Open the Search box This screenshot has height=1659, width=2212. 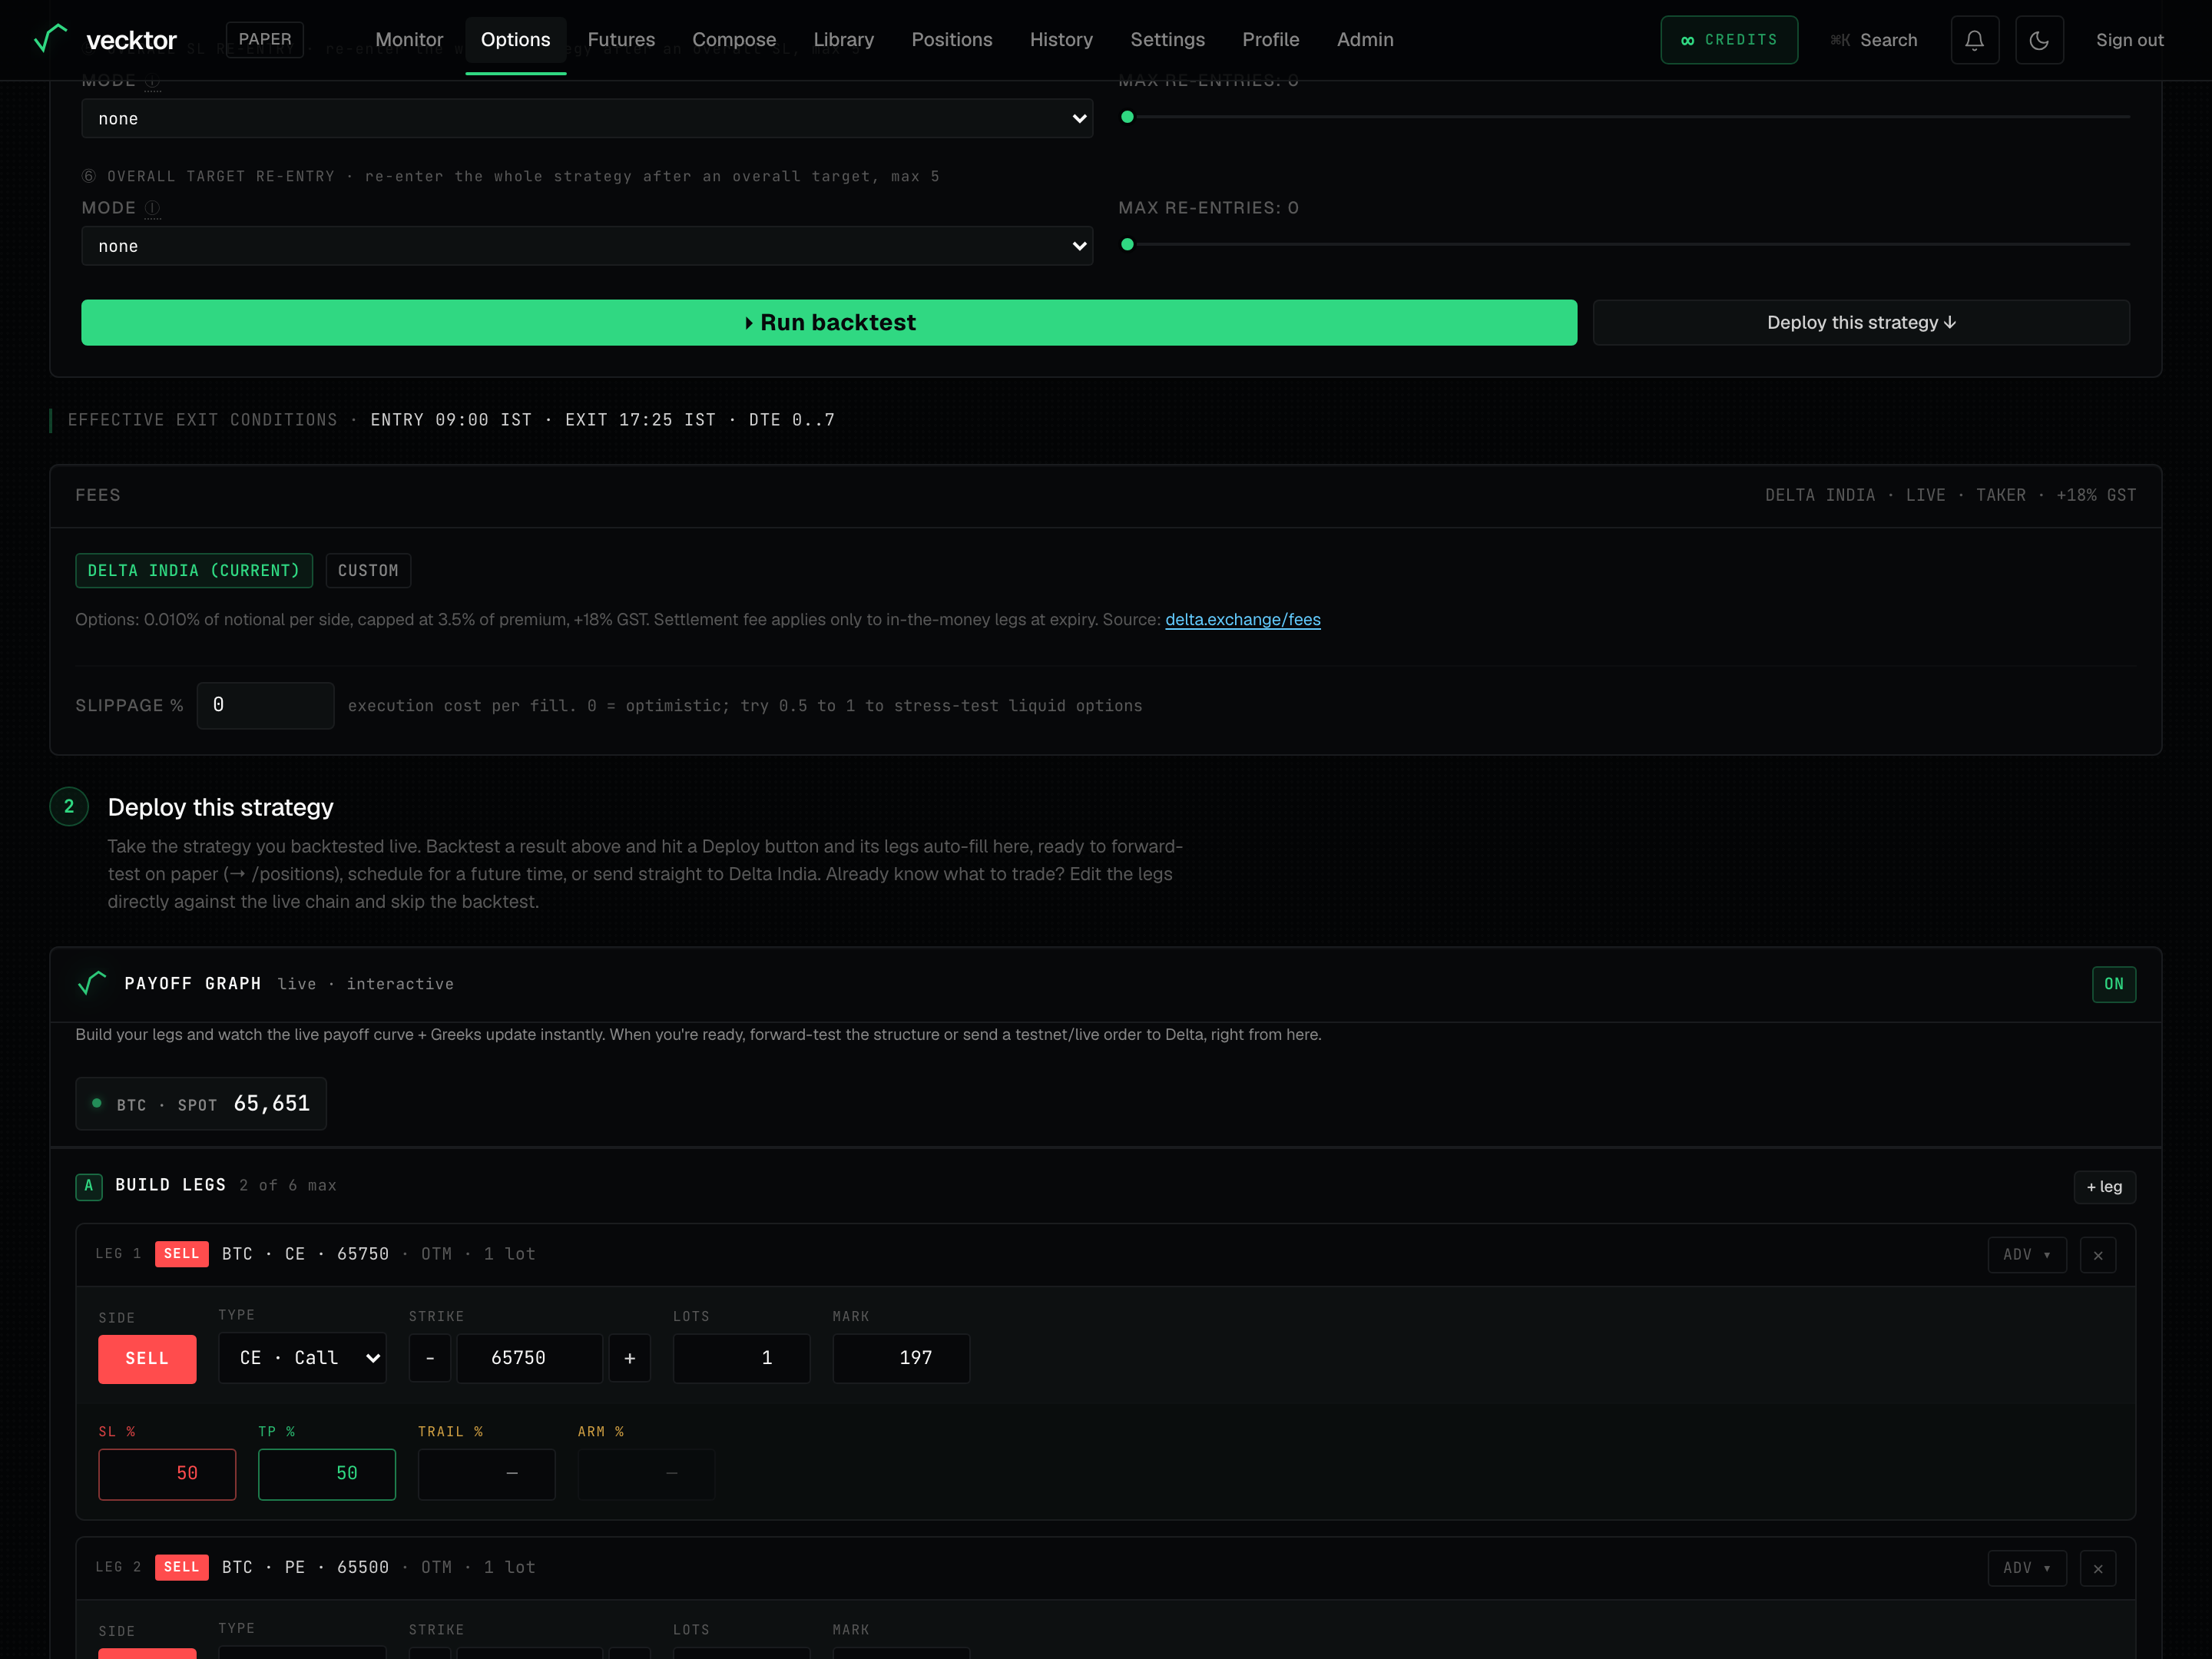pyautogui.click(x=1874, y=40)
